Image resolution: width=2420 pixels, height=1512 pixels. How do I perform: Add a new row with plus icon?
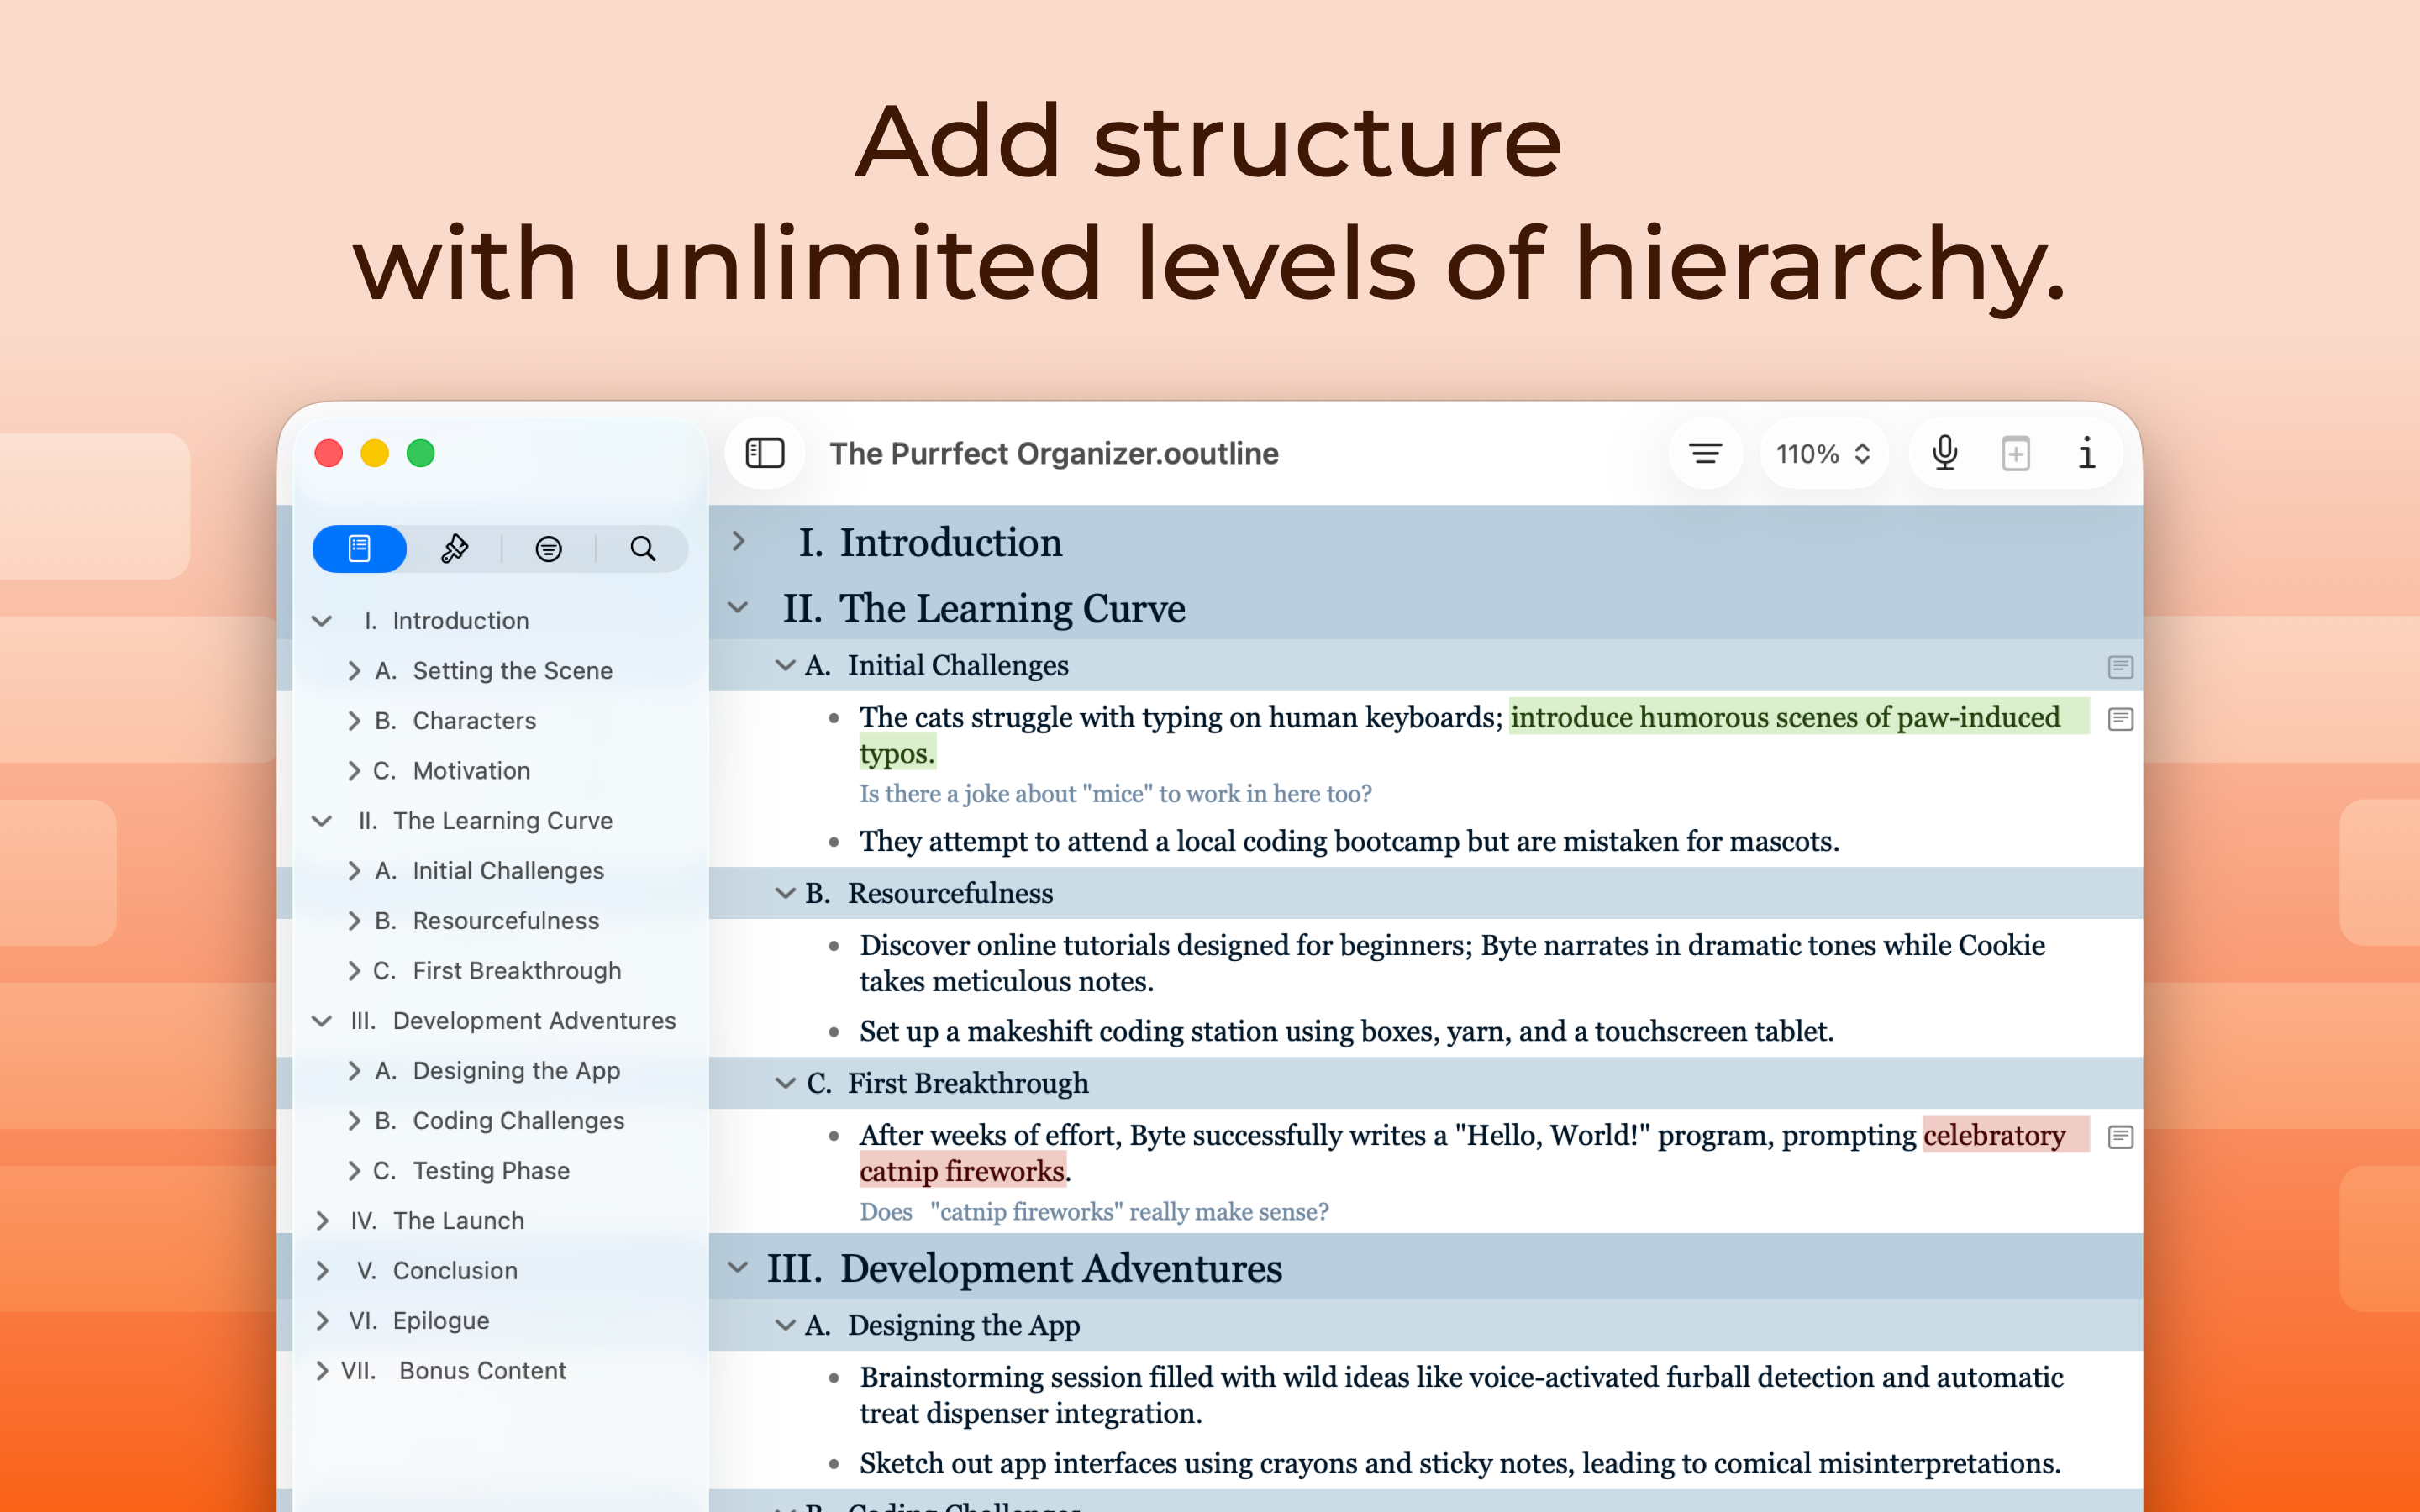point(2016,453)
